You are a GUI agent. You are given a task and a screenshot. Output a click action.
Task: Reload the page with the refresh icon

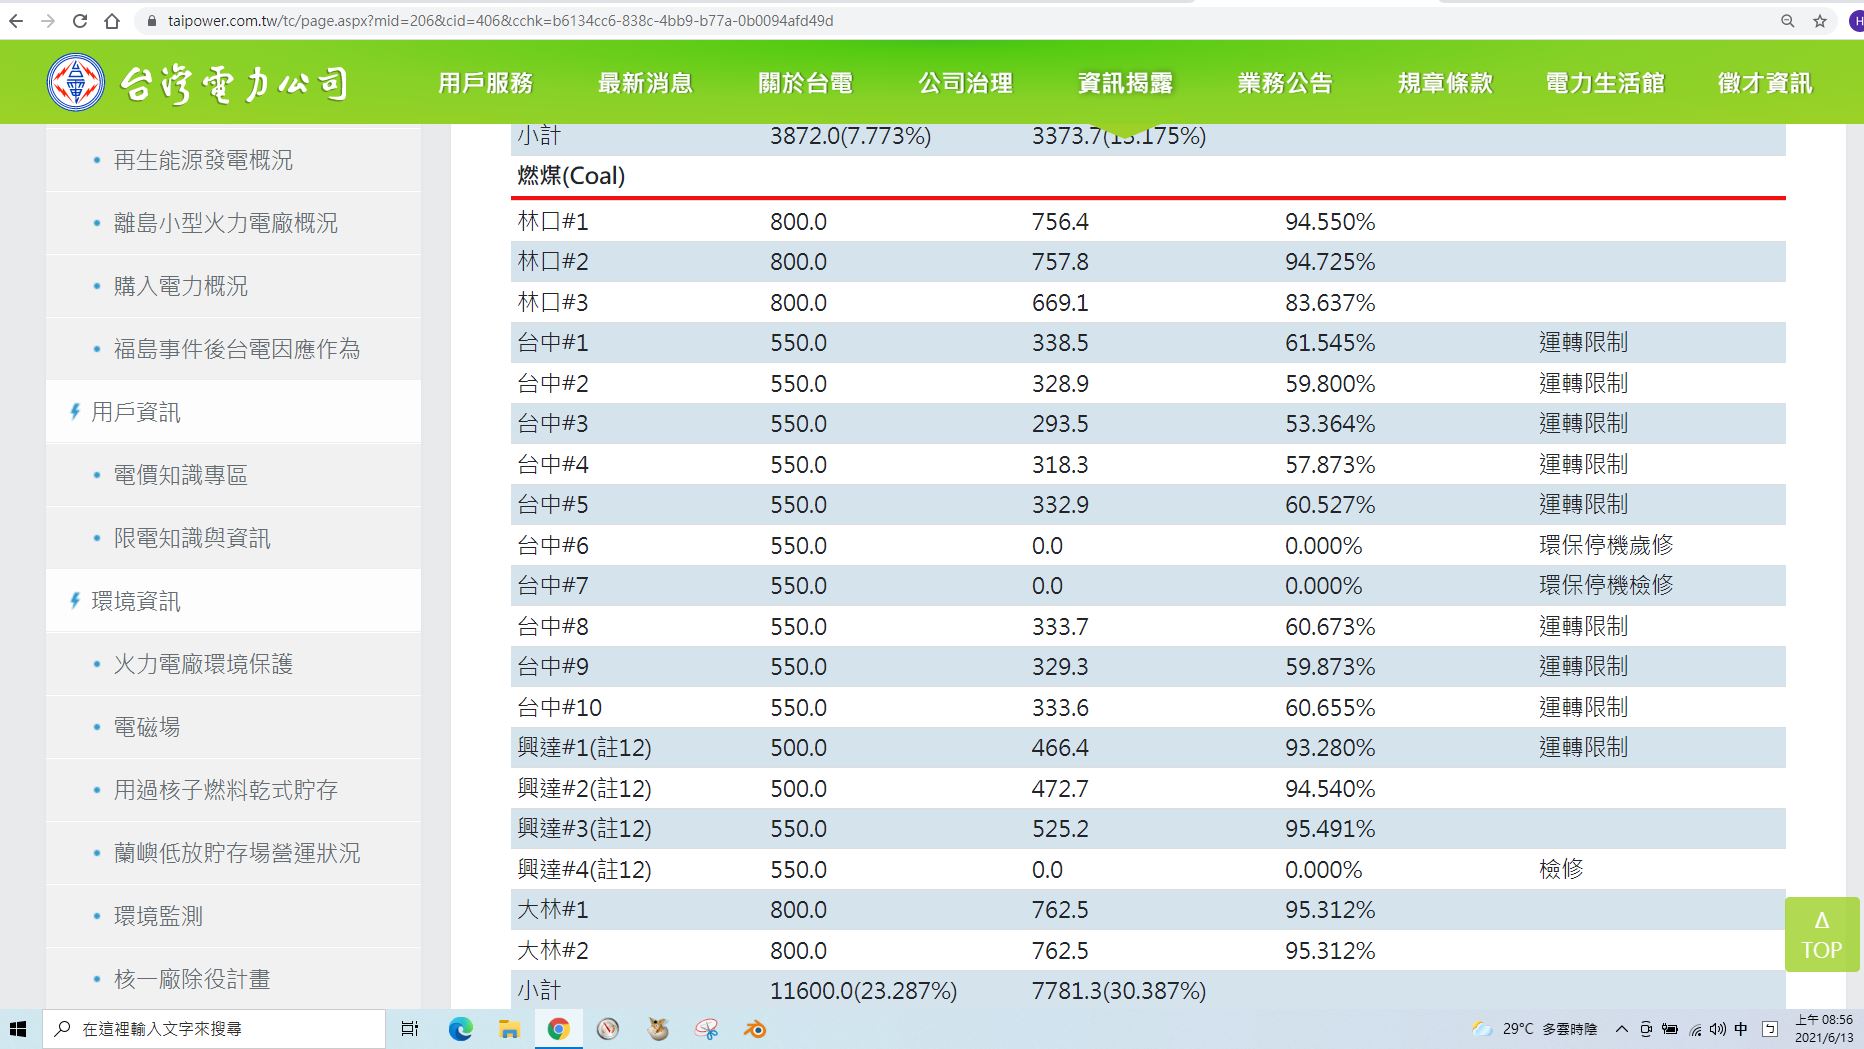pyautogui.click(x=80, y=21)
